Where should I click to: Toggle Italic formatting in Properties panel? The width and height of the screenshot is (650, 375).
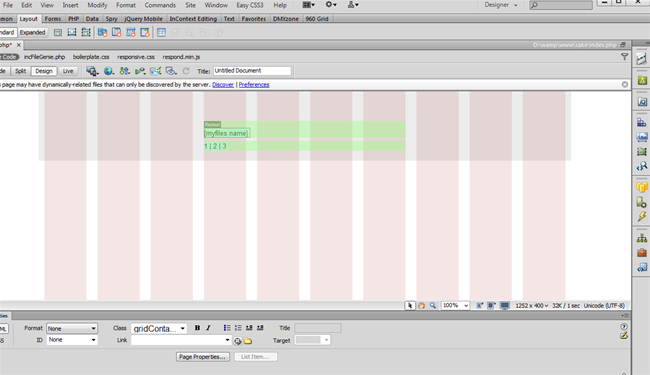pos(208,328)
